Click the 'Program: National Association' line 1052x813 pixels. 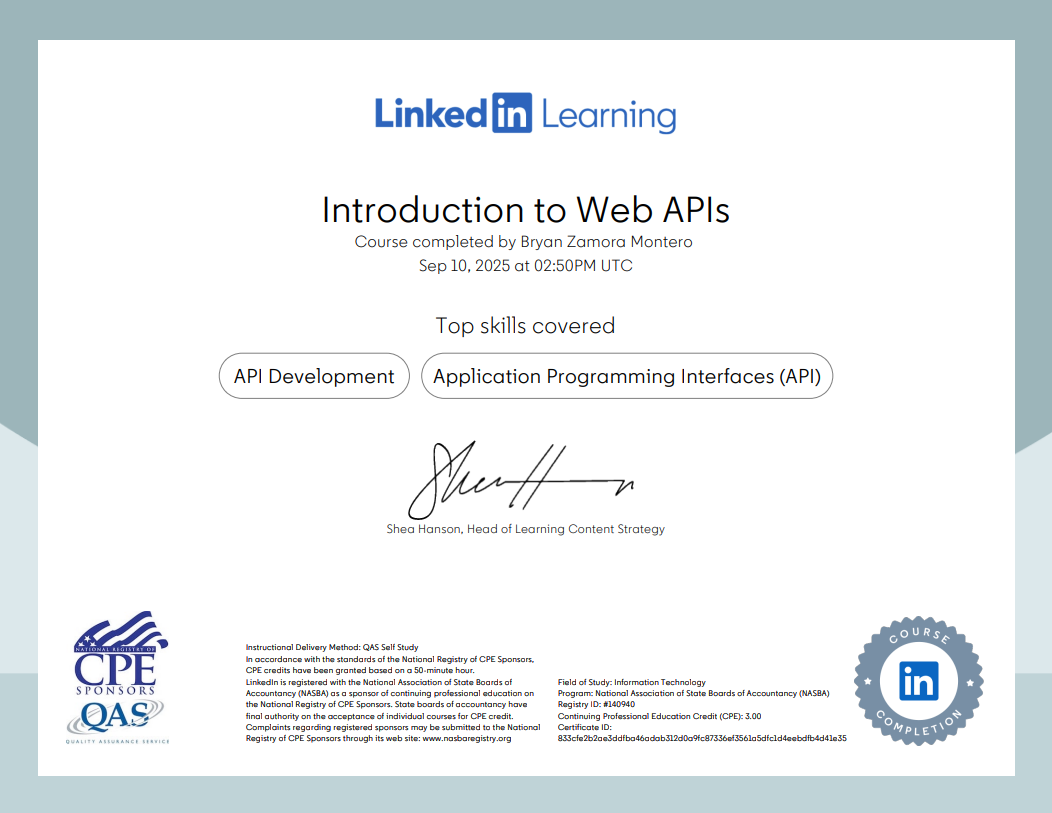coord(693,693)
